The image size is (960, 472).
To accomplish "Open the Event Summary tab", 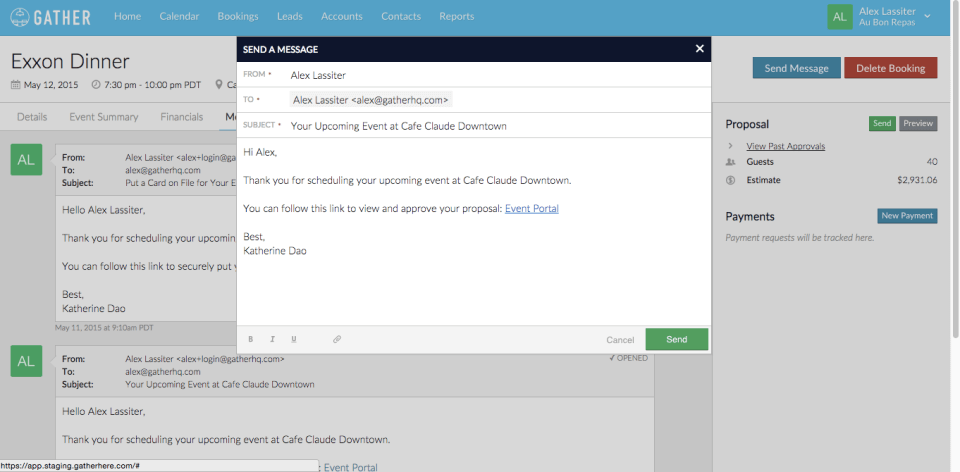I will click(x=103, y=117).
